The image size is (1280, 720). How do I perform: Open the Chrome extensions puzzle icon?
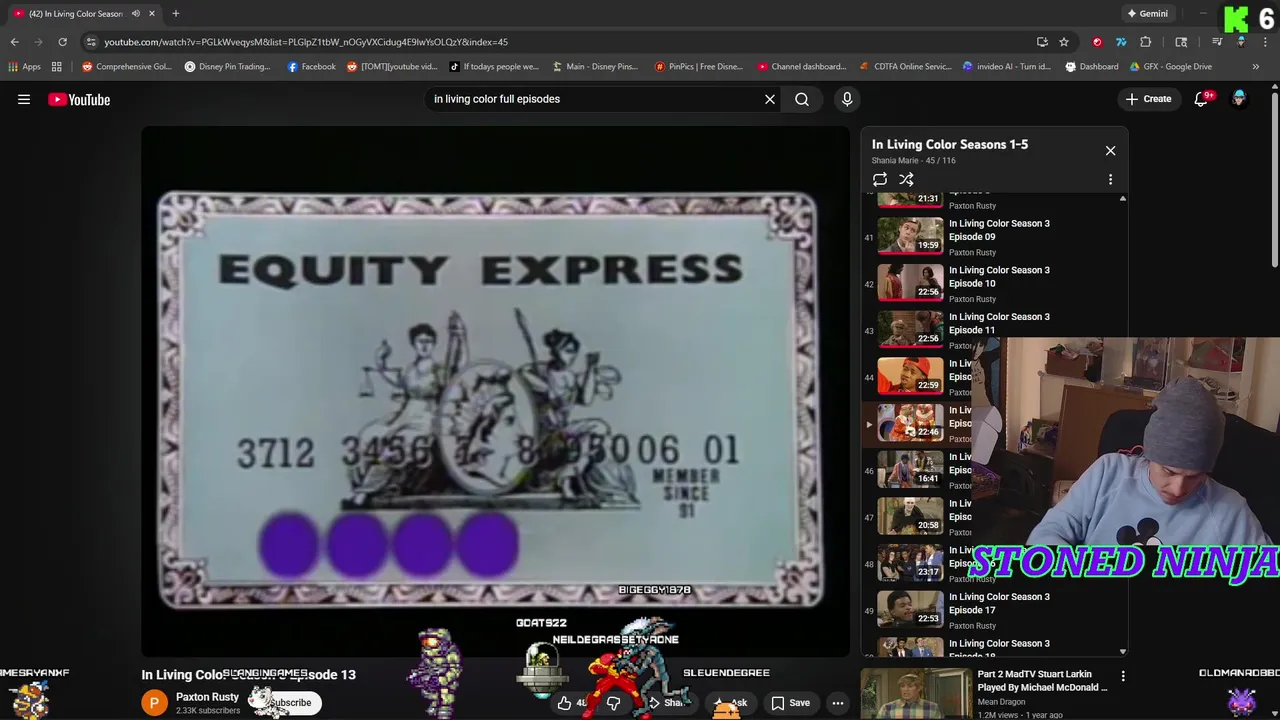point(1146,42)
